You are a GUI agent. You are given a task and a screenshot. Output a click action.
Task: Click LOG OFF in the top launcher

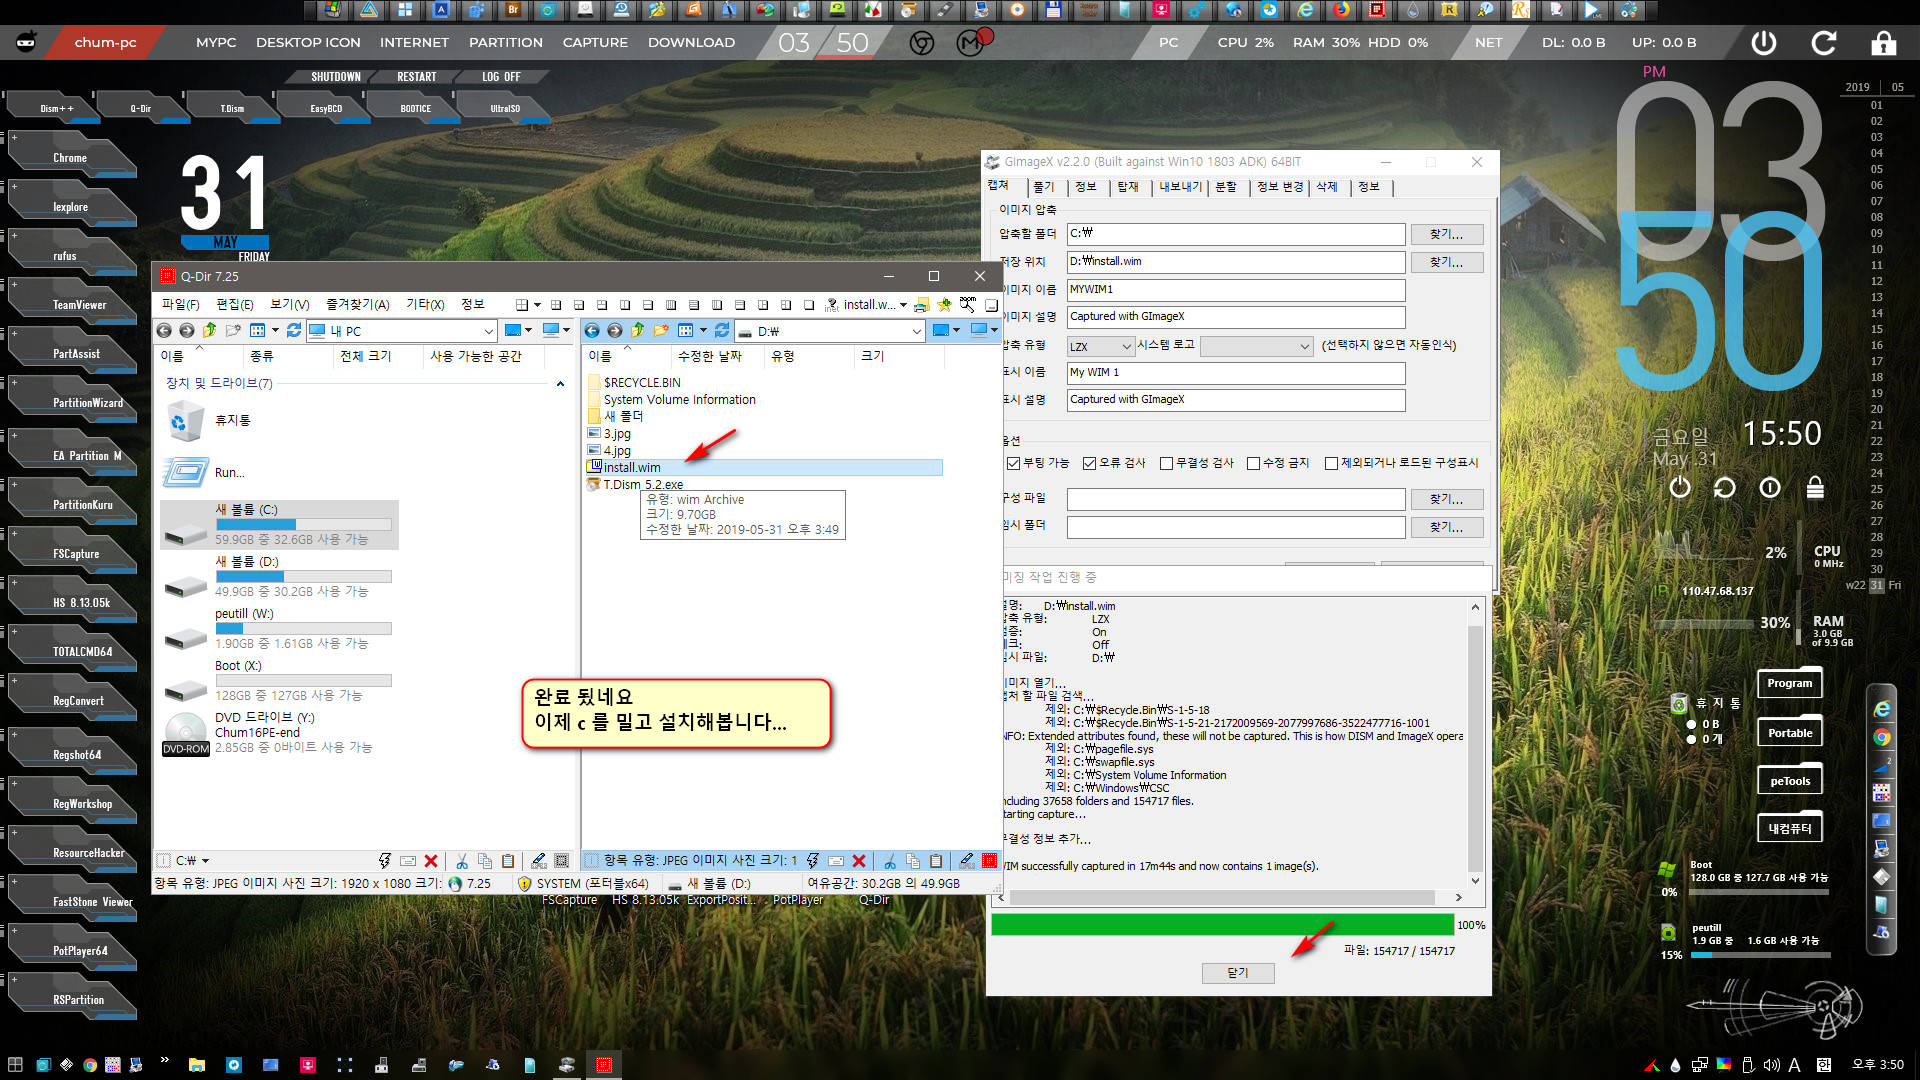click(501, 77)
